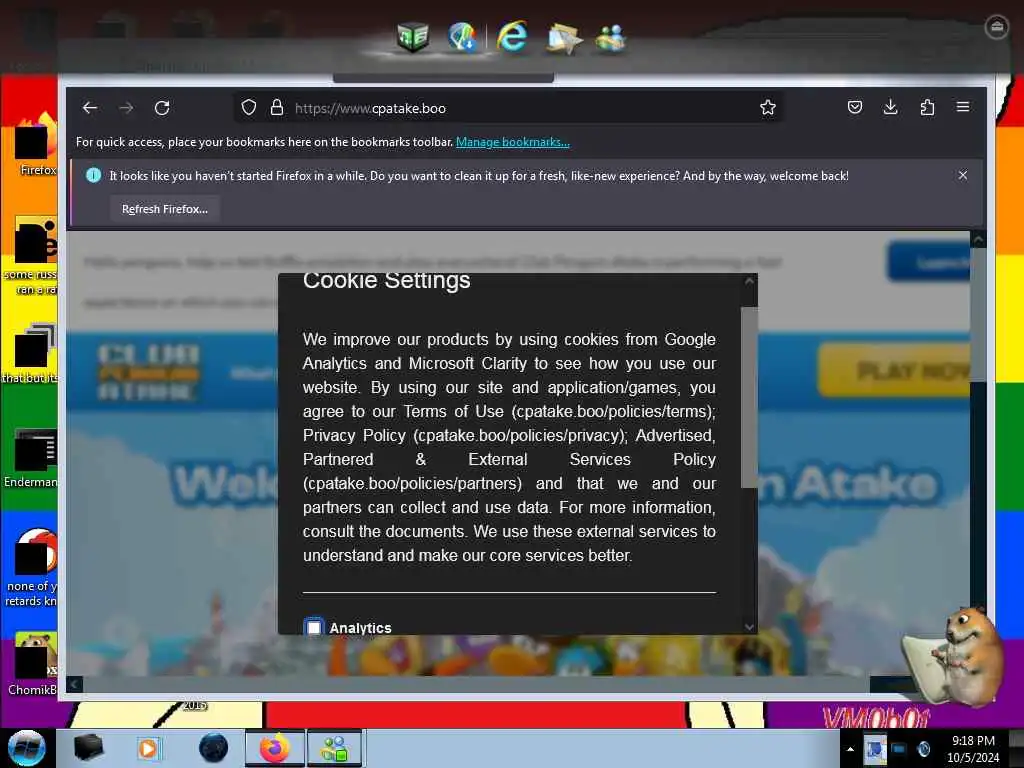1024x768 pixels.
Task: Click the cookie dialog scrollbar thumb
Action: click(749, 397)
